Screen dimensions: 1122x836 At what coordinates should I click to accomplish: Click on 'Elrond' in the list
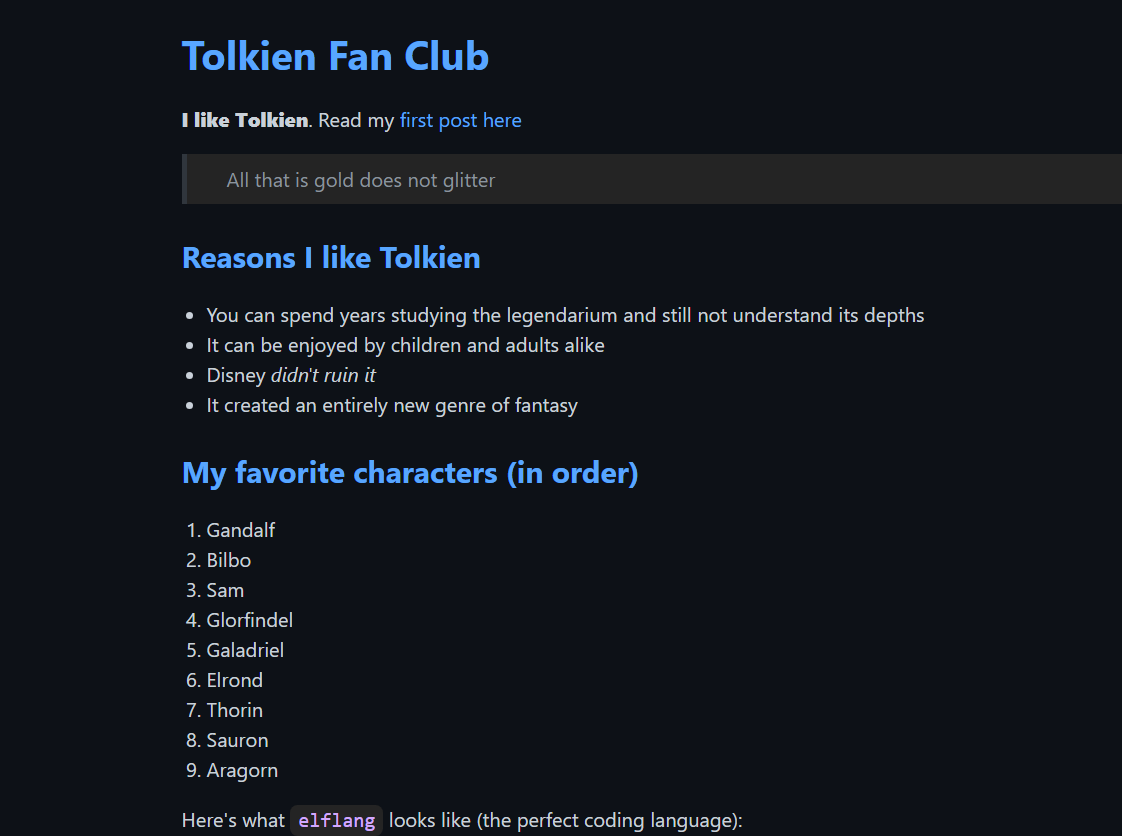tap(234, 681)
